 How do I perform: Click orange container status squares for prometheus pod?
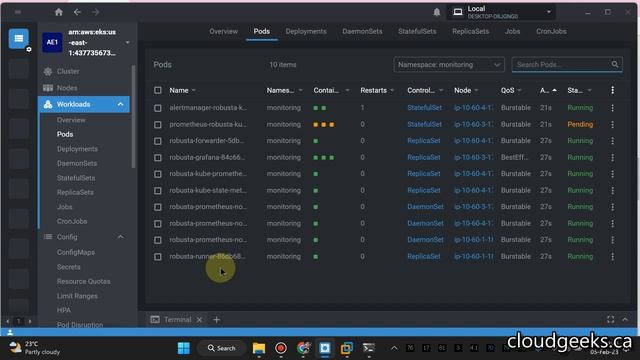coord(324,124)
